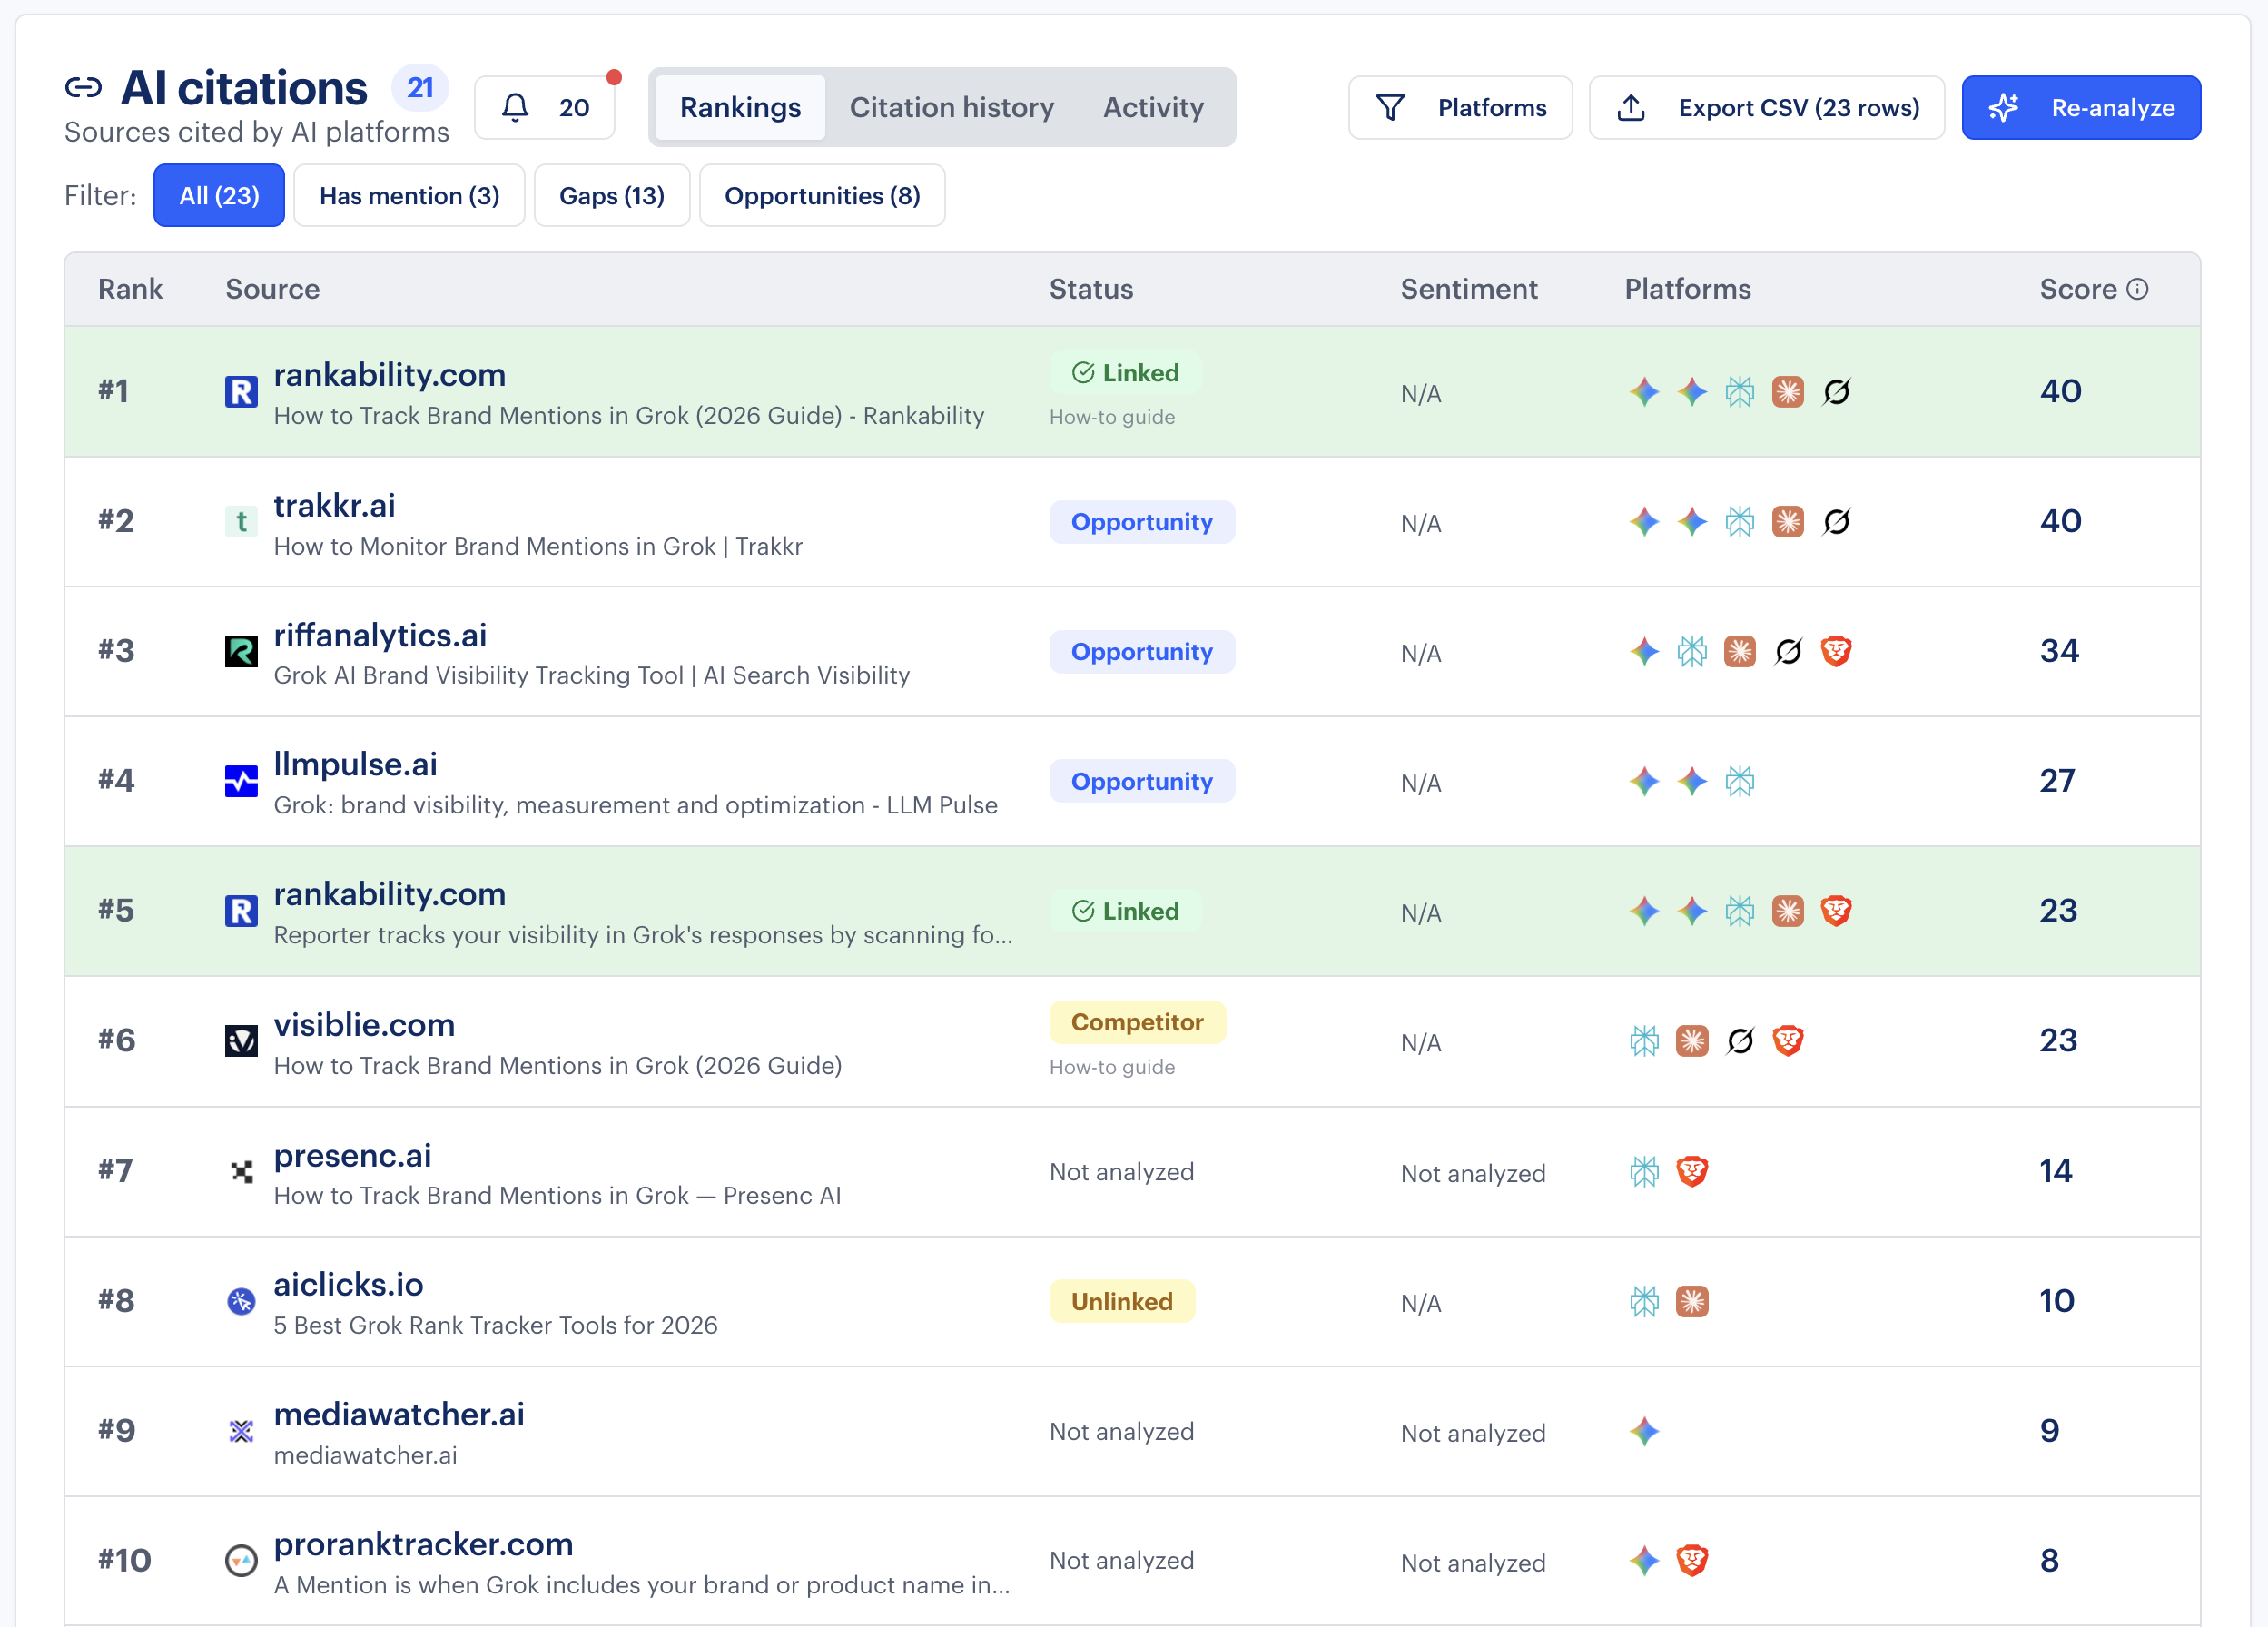Click the Brave icon in presenc.ai row
The image size is (2268, 1627).
pos(1692,1171)
